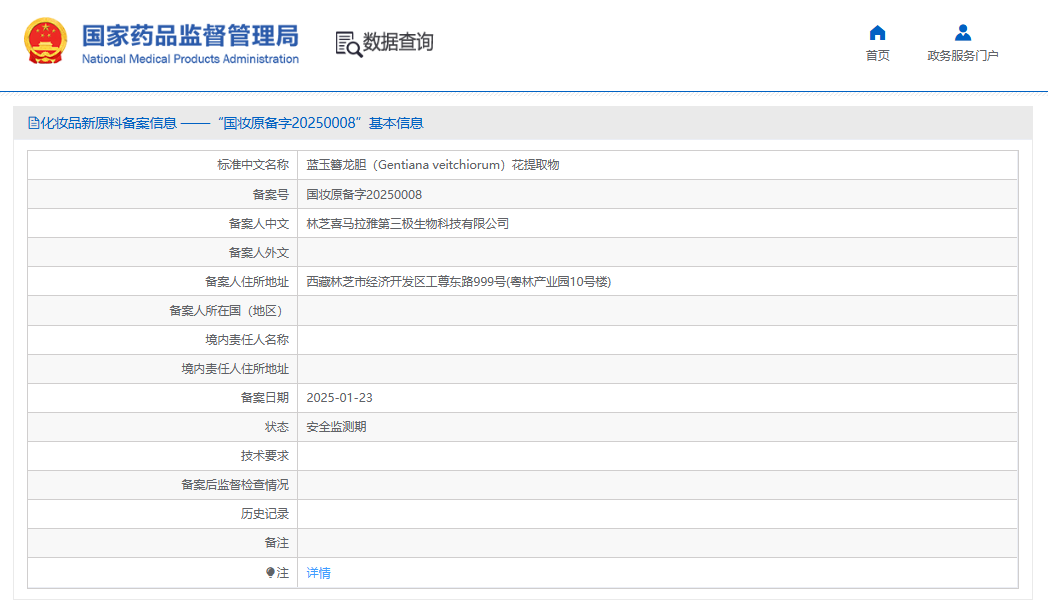Click the 备案号 label
The height and width of the screenshot is (610, 1048).
pyautogui.click(x=271, y=194)
